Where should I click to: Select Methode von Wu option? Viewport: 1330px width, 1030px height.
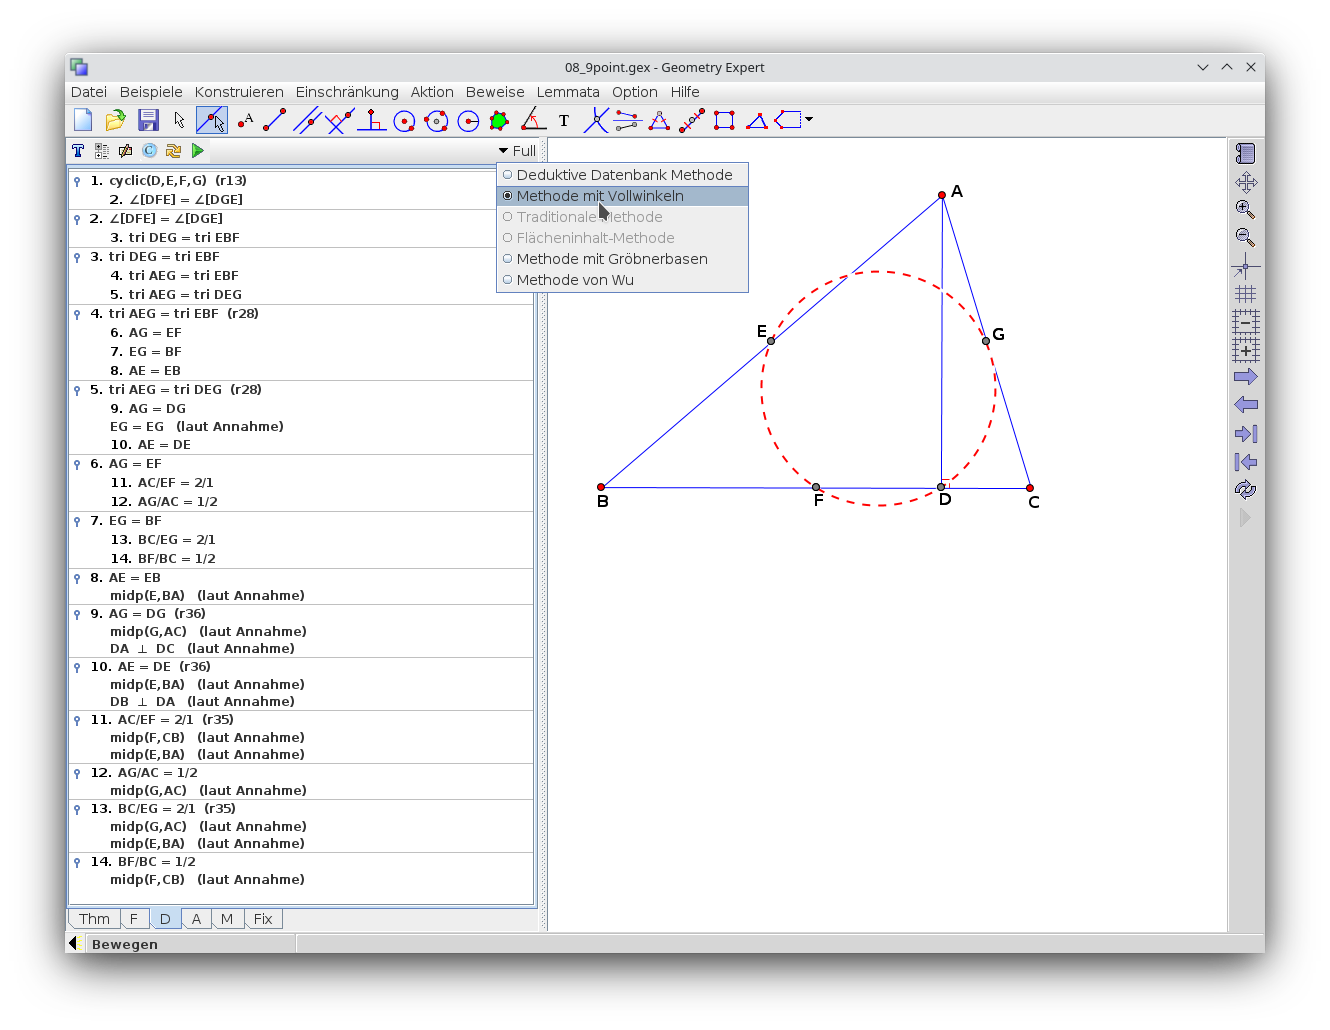pyautogui.click(x=575, y=280)
